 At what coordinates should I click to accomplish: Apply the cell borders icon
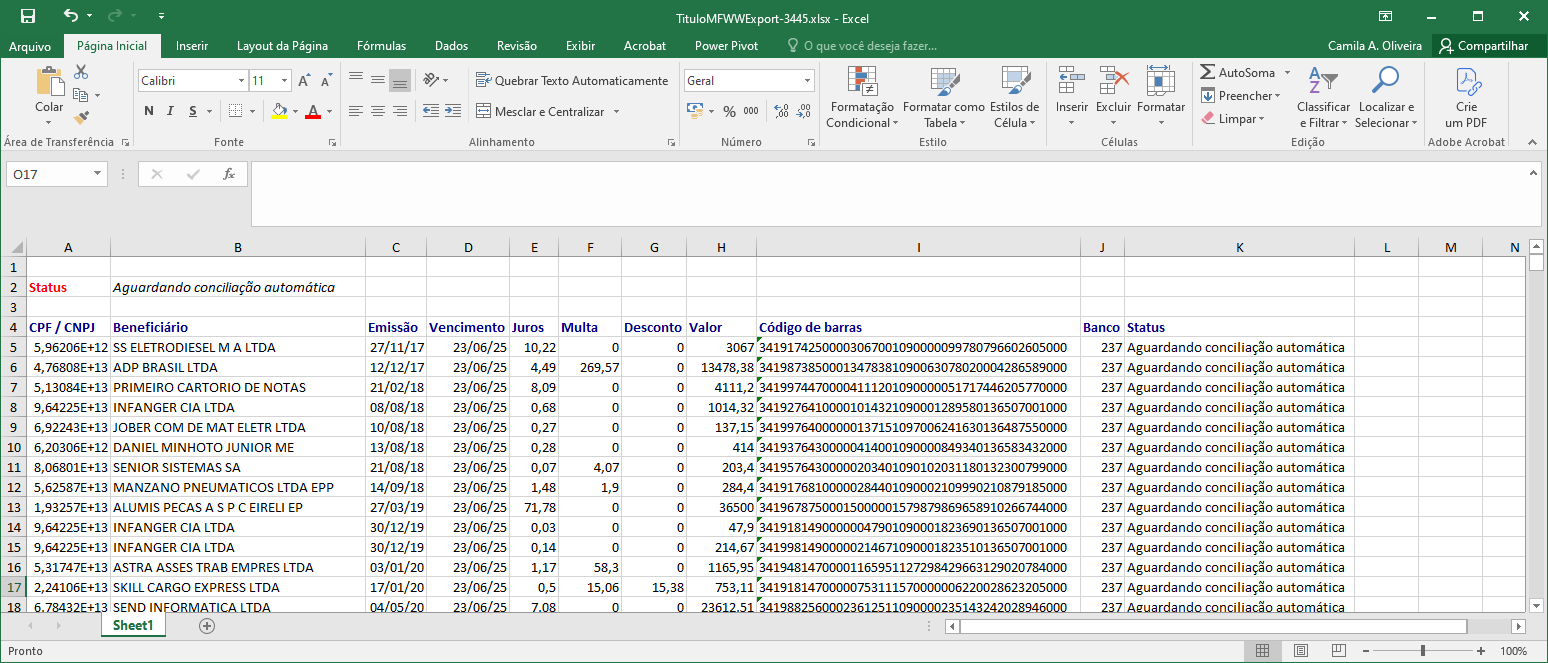[x=235, y=111]
